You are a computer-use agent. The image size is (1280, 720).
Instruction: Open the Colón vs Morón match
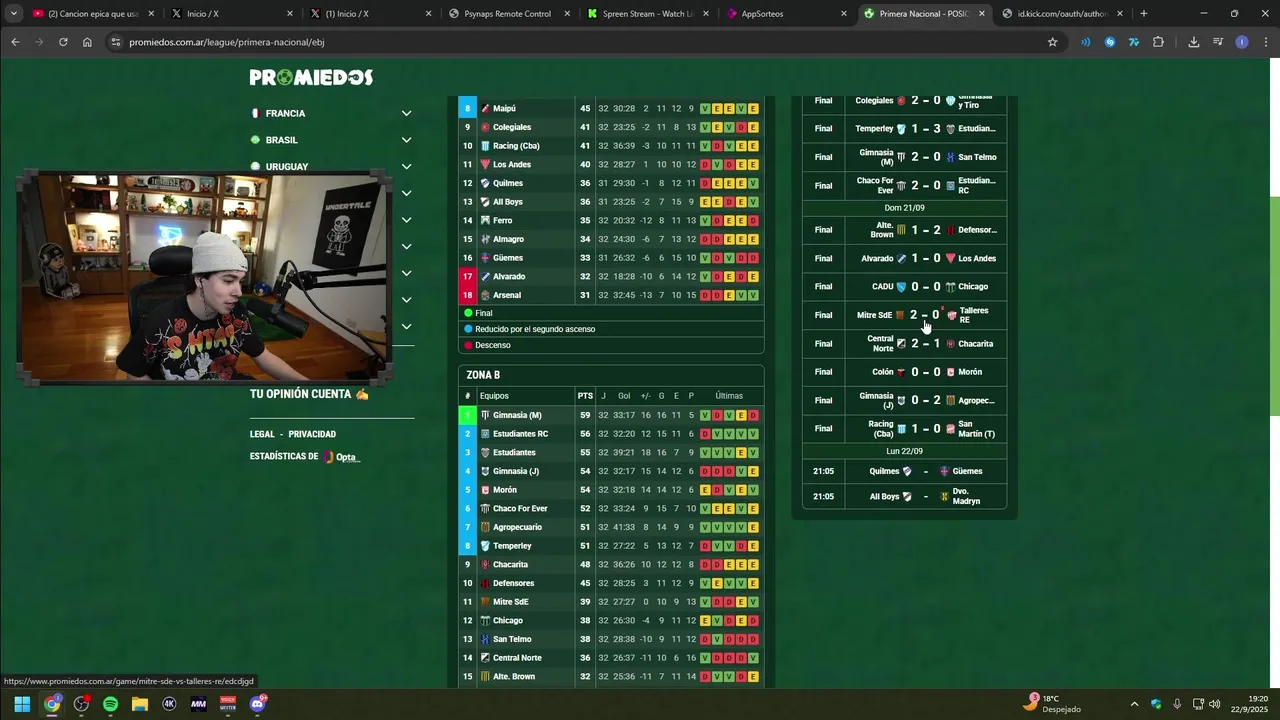pyautogui.click(x=904, y=372)
